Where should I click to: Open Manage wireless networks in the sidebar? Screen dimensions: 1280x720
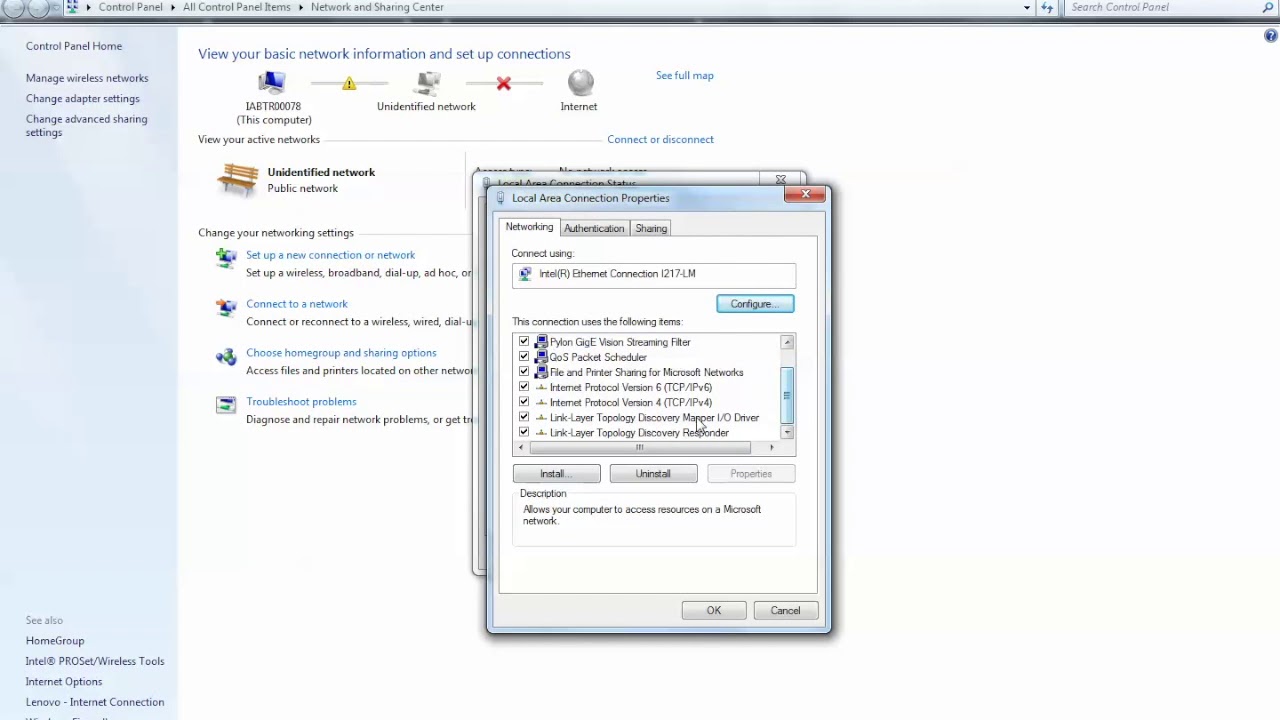pos(87,78)
